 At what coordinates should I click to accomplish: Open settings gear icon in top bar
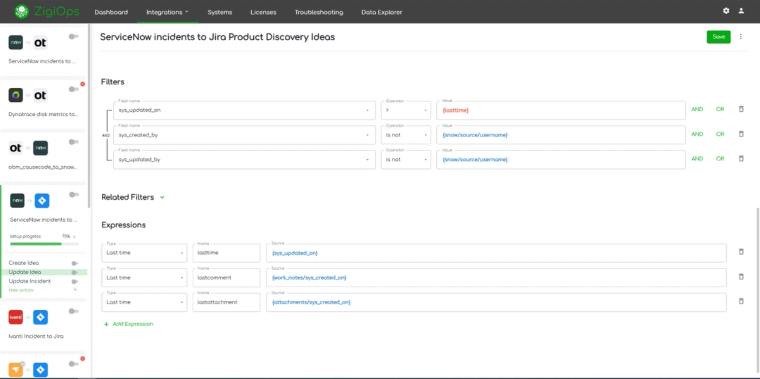point(726,11)
